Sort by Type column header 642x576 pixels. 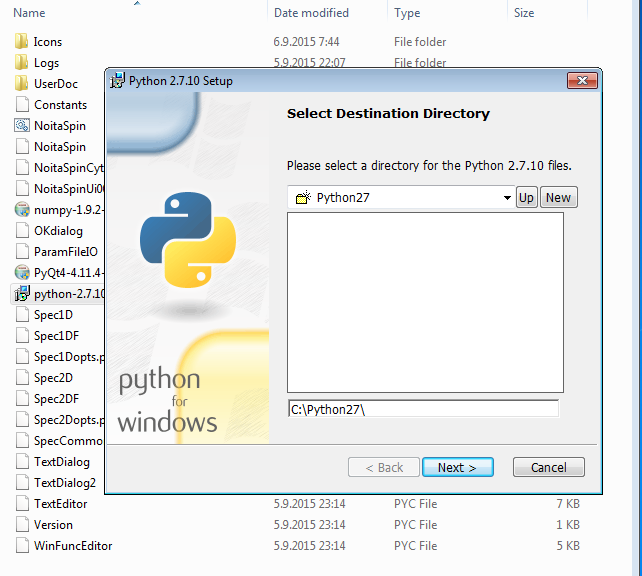click(407, 13)
